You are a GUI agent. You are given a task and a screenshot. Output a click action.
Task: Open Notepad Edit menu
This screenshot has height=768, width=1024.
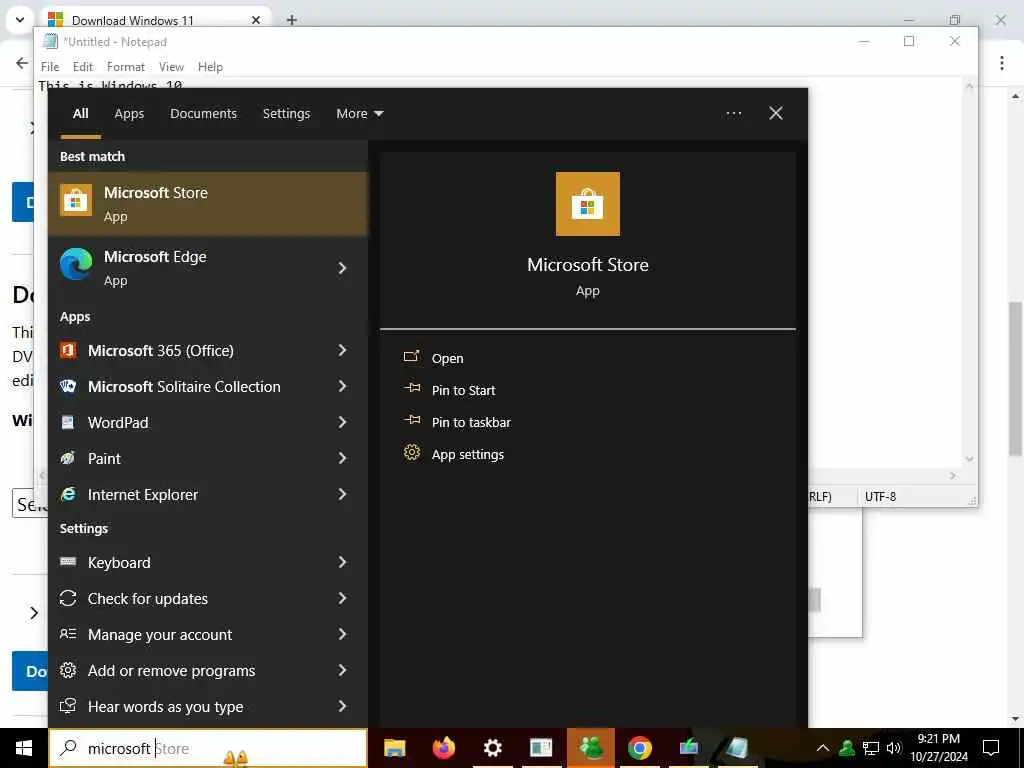(x=82, y=67)
